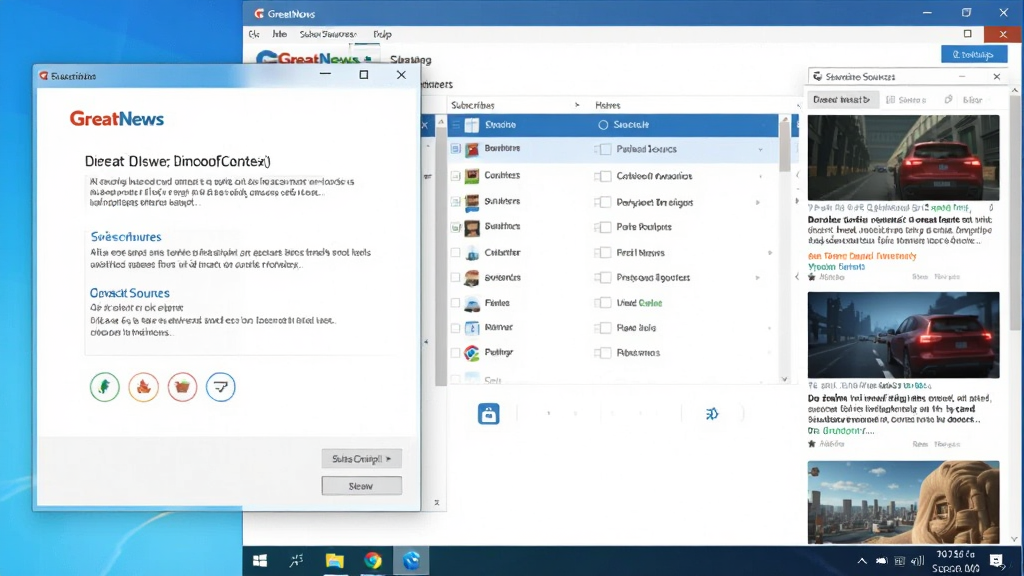Click the down arrow at the list scrollbar bottom
The height and width of the screenshot is (576, 1024).
pyautogui.click(x=784, y=379)
